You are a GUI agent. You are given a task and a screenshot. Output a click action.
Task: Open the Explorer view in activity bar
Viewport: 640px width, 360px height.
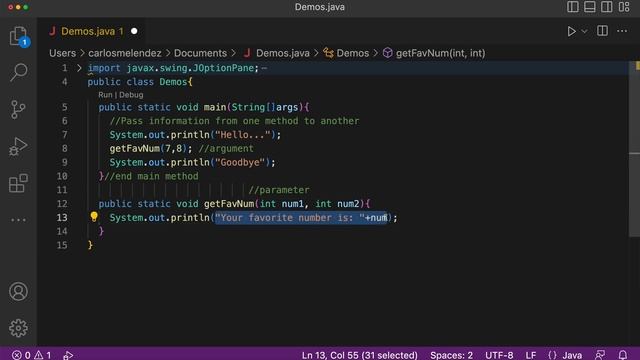[18, 36]
